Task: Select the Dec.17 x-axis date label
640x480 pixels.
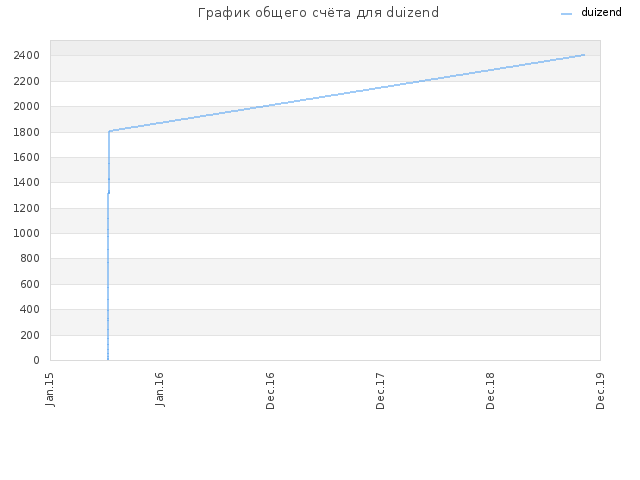Action: point(380,391)
